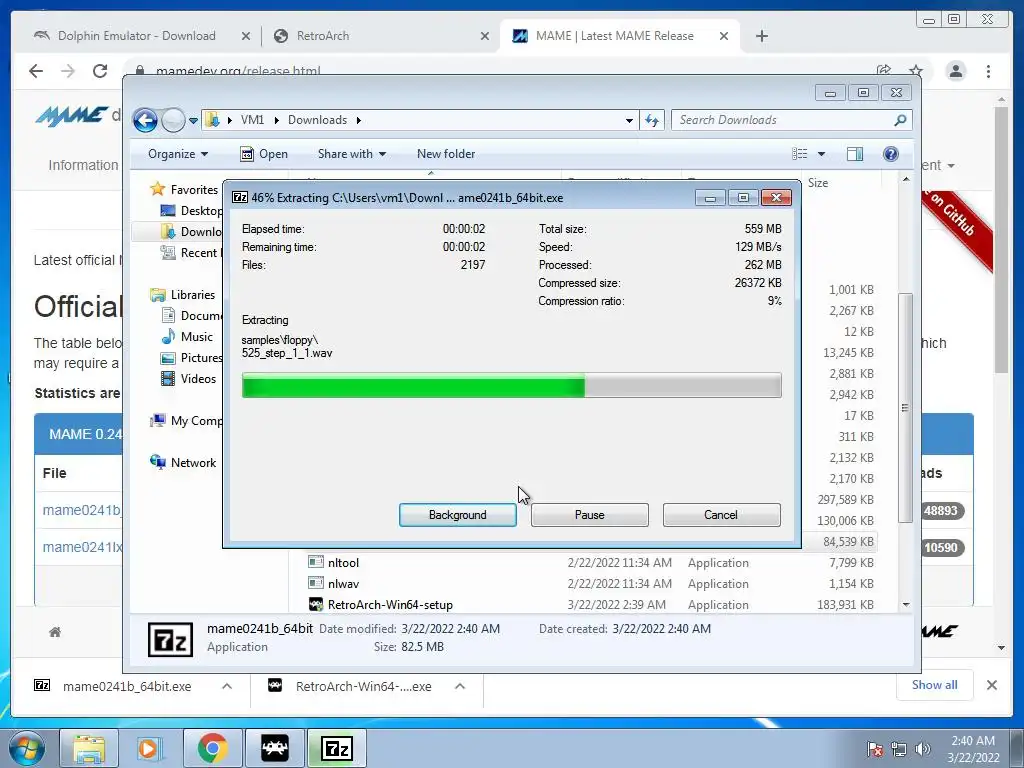
Task: Pause the 7-Zip extraction
Action: tap(589, 515)
